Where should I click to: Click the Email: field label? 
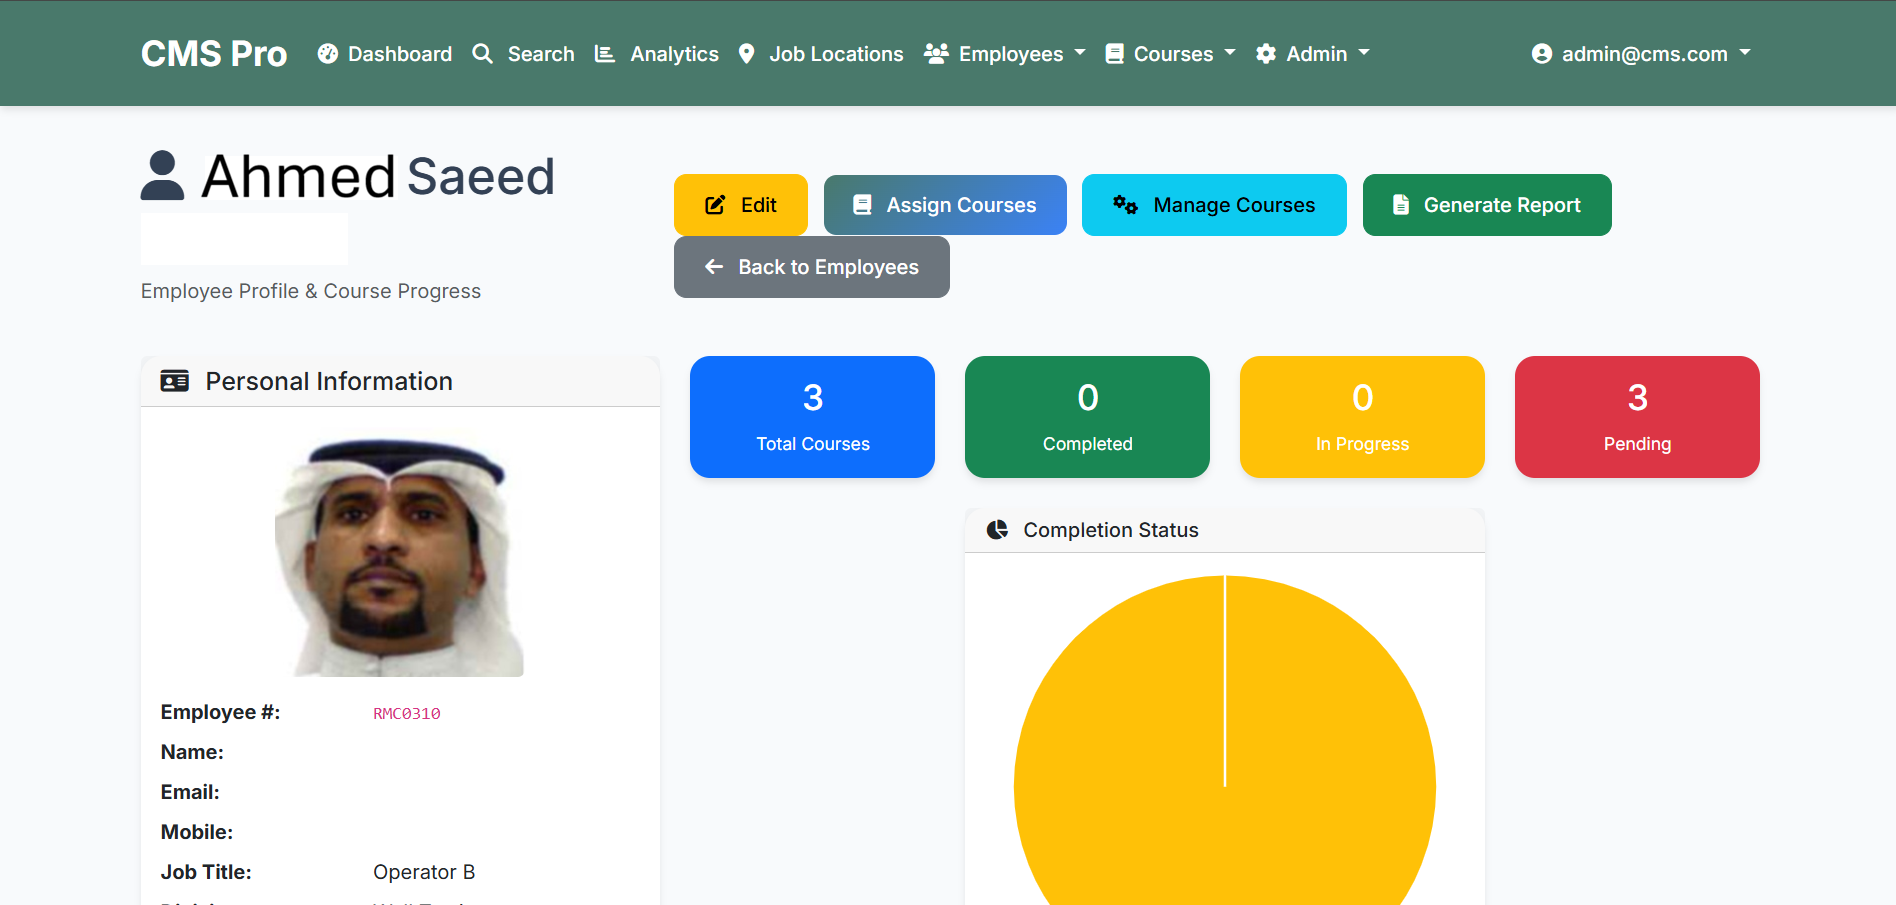pyautogui.click(x=190, y=792)
